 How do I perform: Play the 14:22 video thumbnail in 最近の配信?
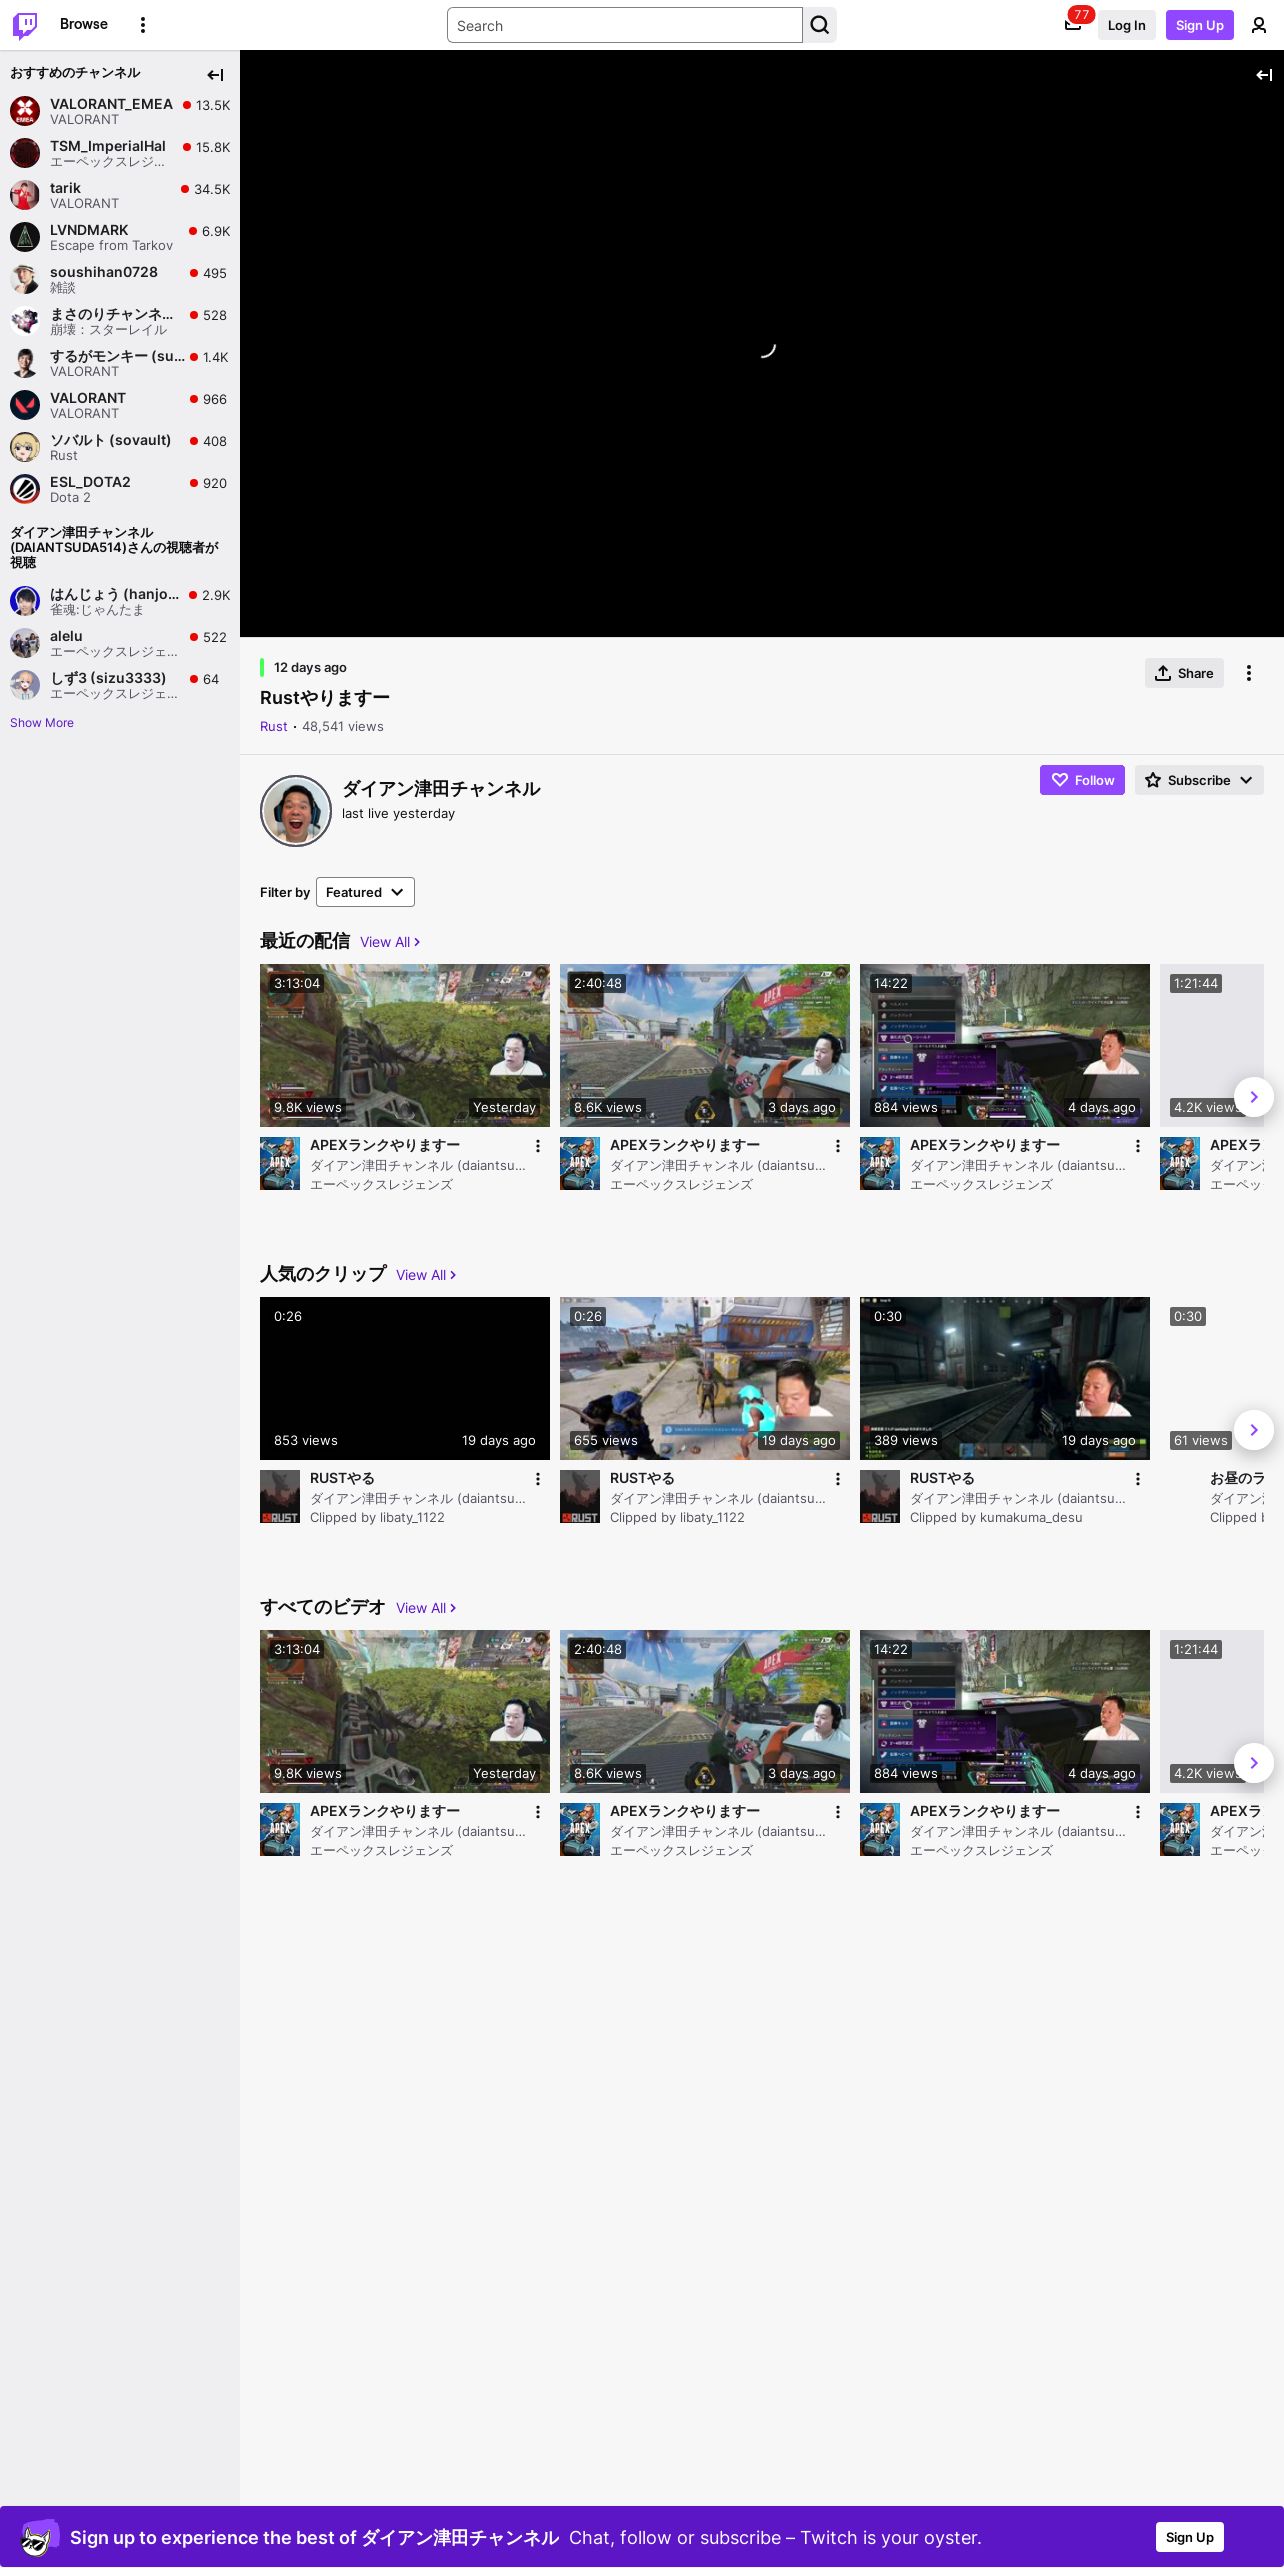(x=1005, y=1045)
